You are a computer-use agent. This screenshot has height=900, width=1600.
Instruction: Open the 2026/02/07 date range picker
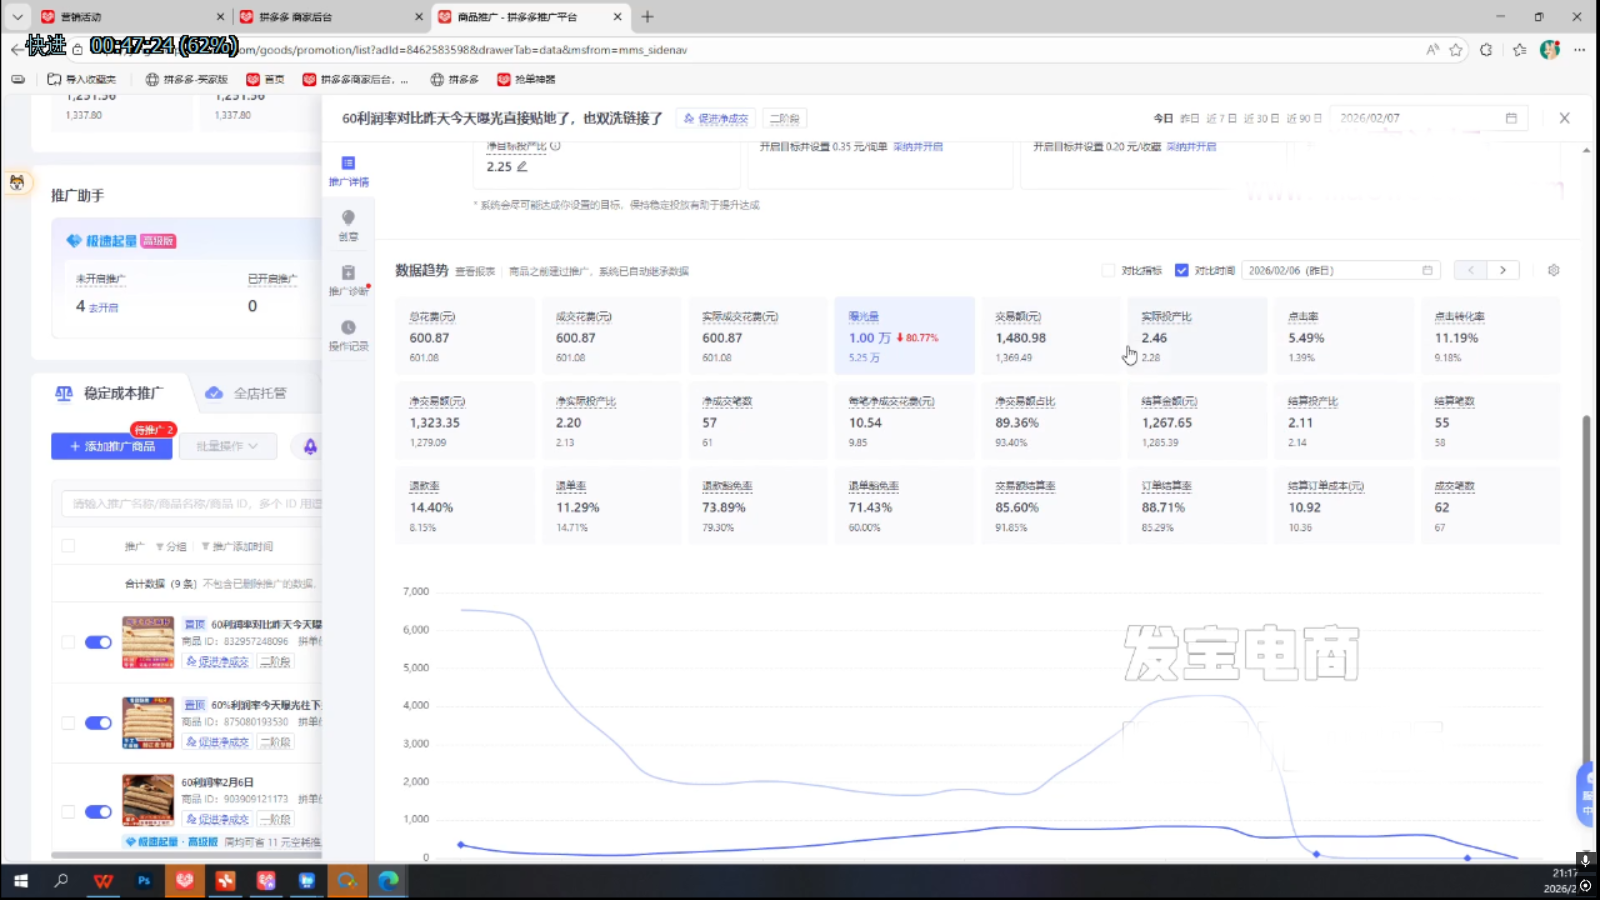point(1427,118)
